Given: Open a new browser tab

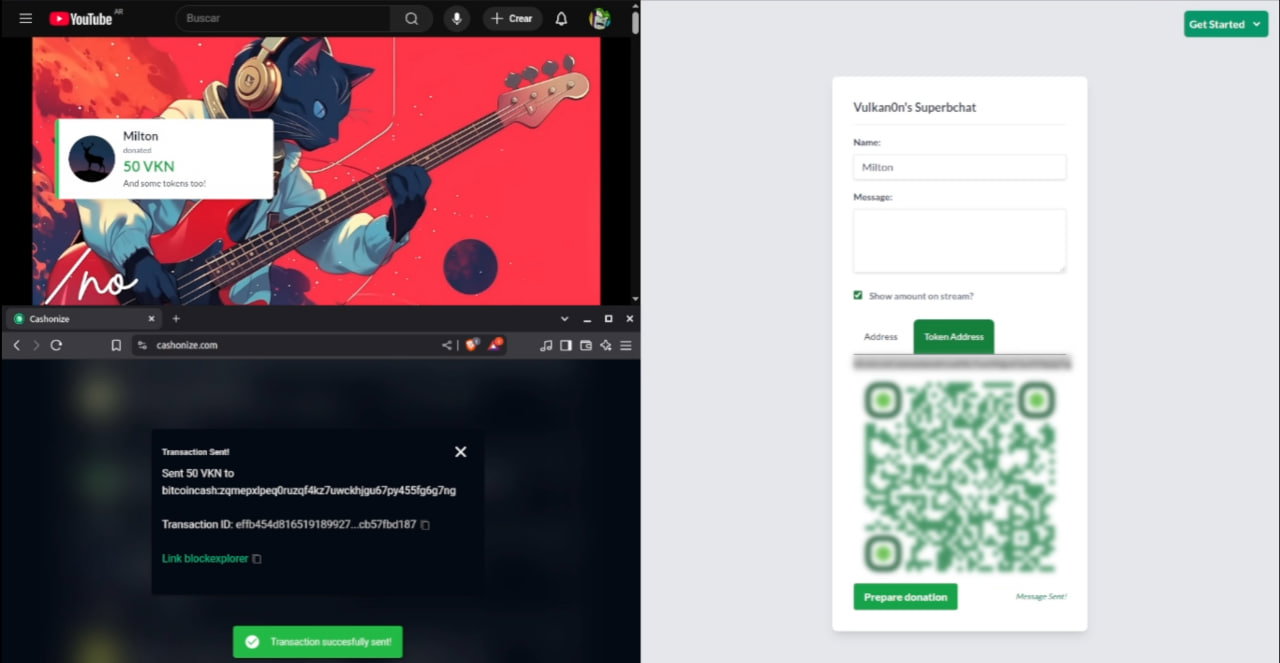Looking at the screenshot, I should tap(176, 318).
